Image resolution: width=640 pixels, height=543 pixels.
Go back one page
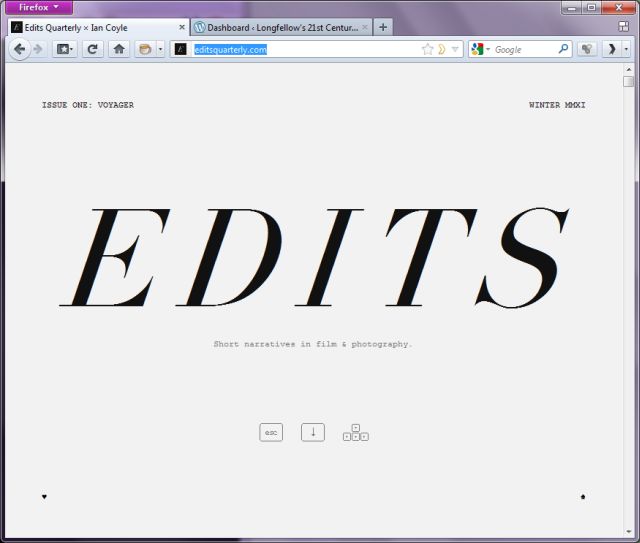click(x=19, y=49)
